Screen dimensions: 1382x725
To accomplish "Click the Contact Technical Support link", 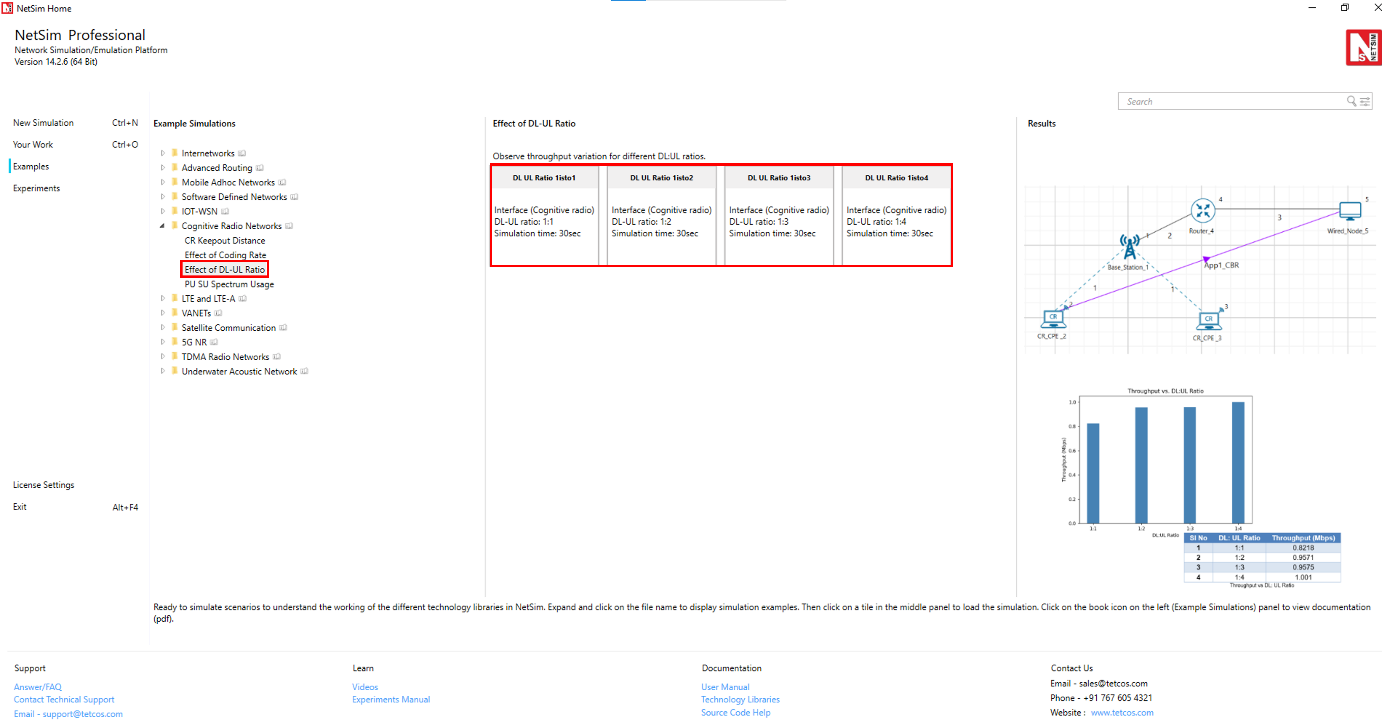I will click(x=64, y=700).
